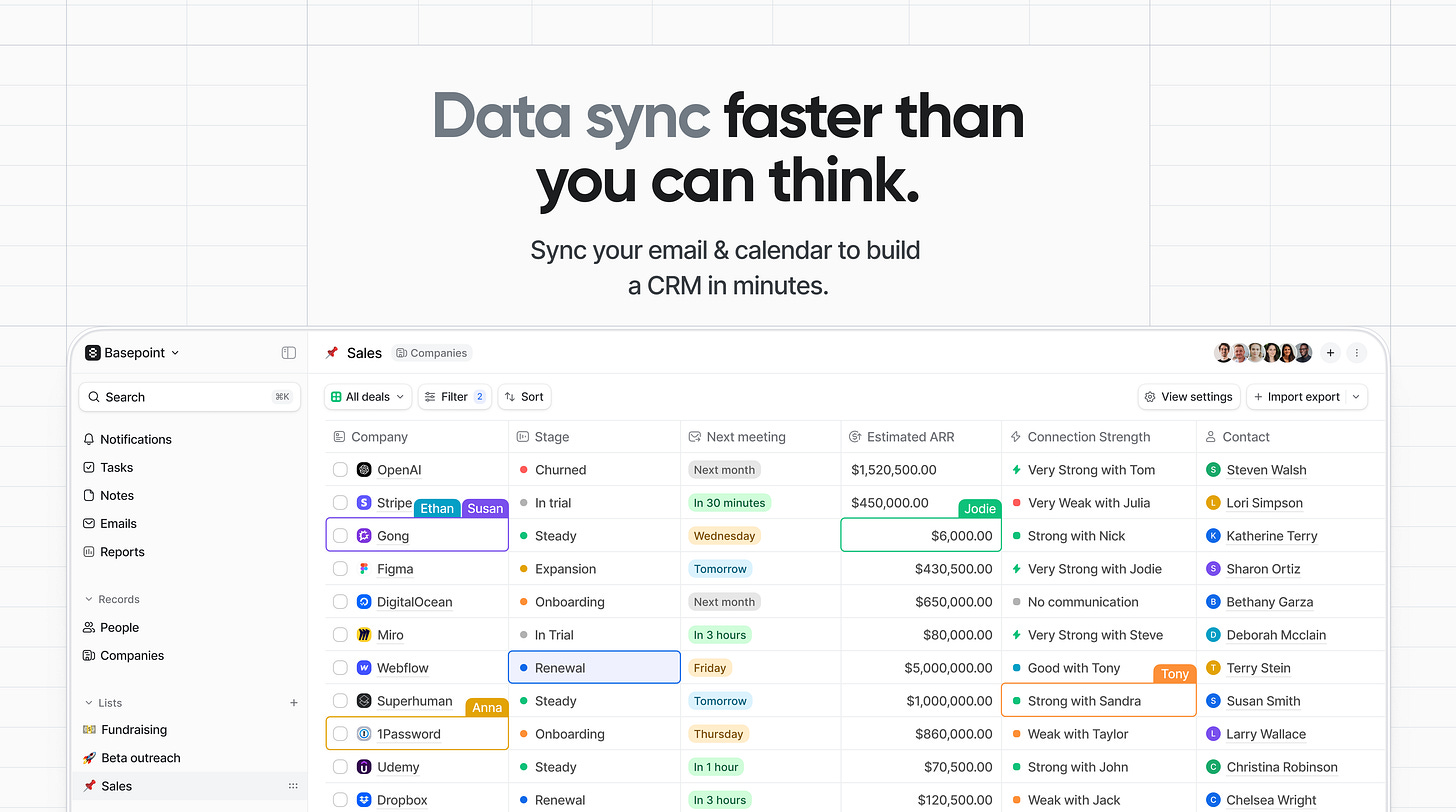Open Tasks in the sidebar
Viewport: 1456px width, 812px height.
pyautogui.click(x=108, y=467)
